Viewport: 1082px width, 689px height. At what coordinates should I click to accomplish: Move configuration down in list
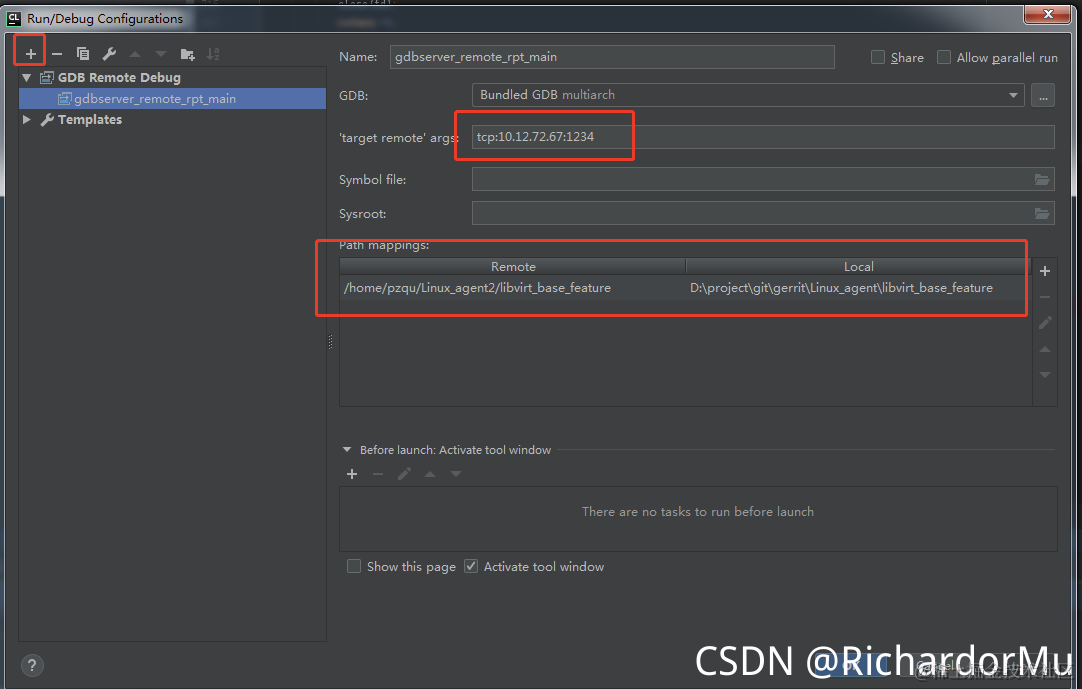(x=161, y=53)
